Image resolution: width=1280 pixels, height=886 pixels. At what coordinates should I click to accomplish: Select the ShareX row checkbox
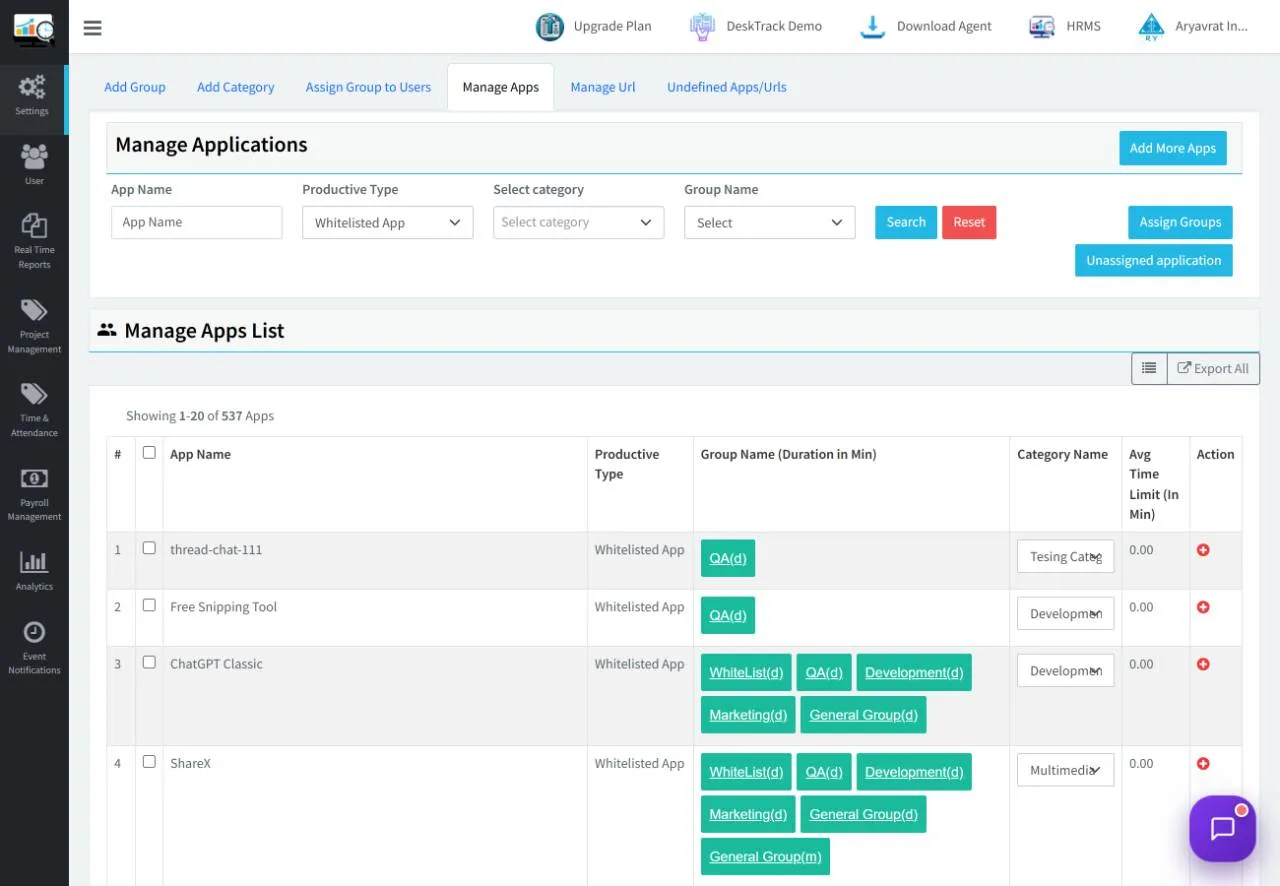point(149,761)
